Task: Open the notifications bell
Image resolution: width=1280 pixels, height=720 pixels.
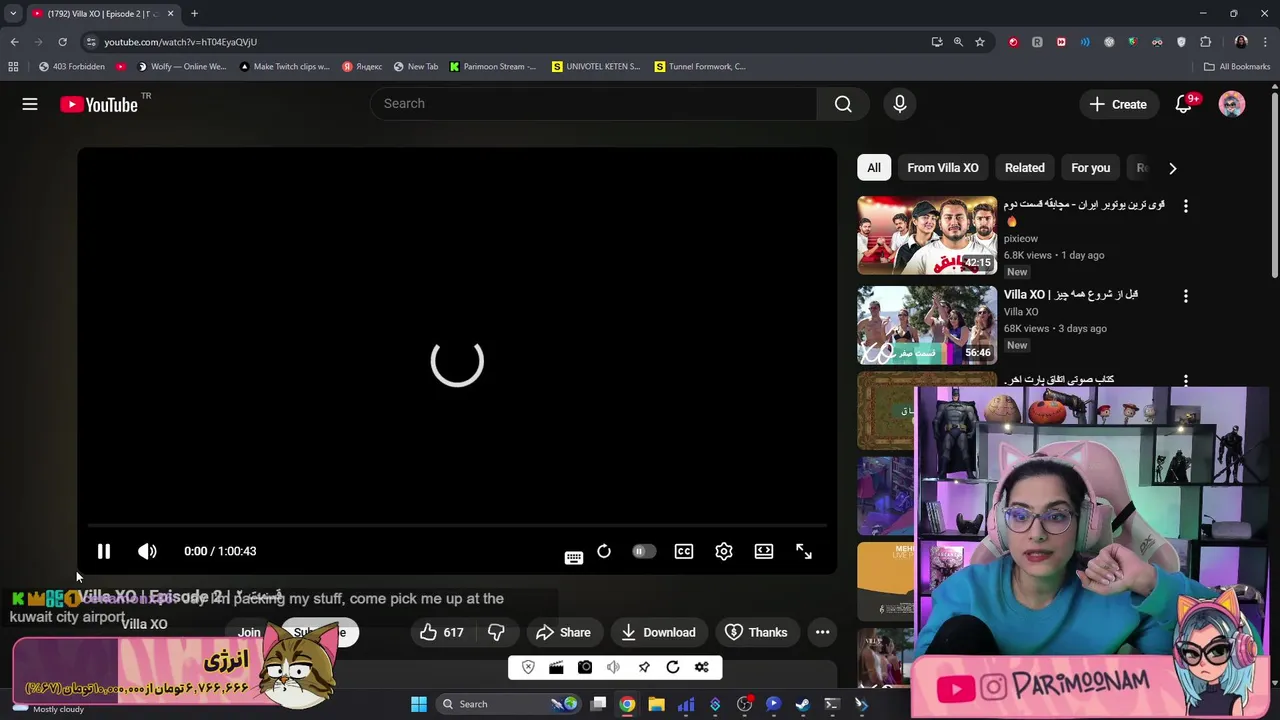Action: coord(1183,104)
